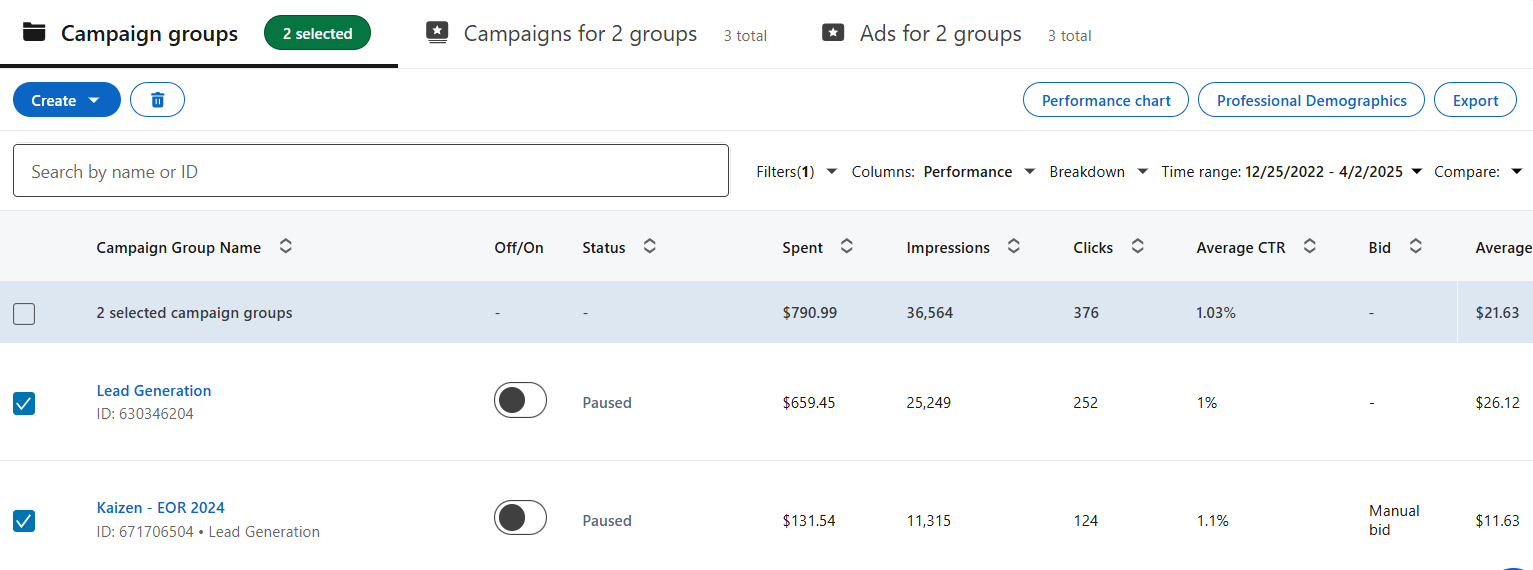Enable the Kaizen - EOR 2024 toggle

pyautogui.click(x=520, y=518)
